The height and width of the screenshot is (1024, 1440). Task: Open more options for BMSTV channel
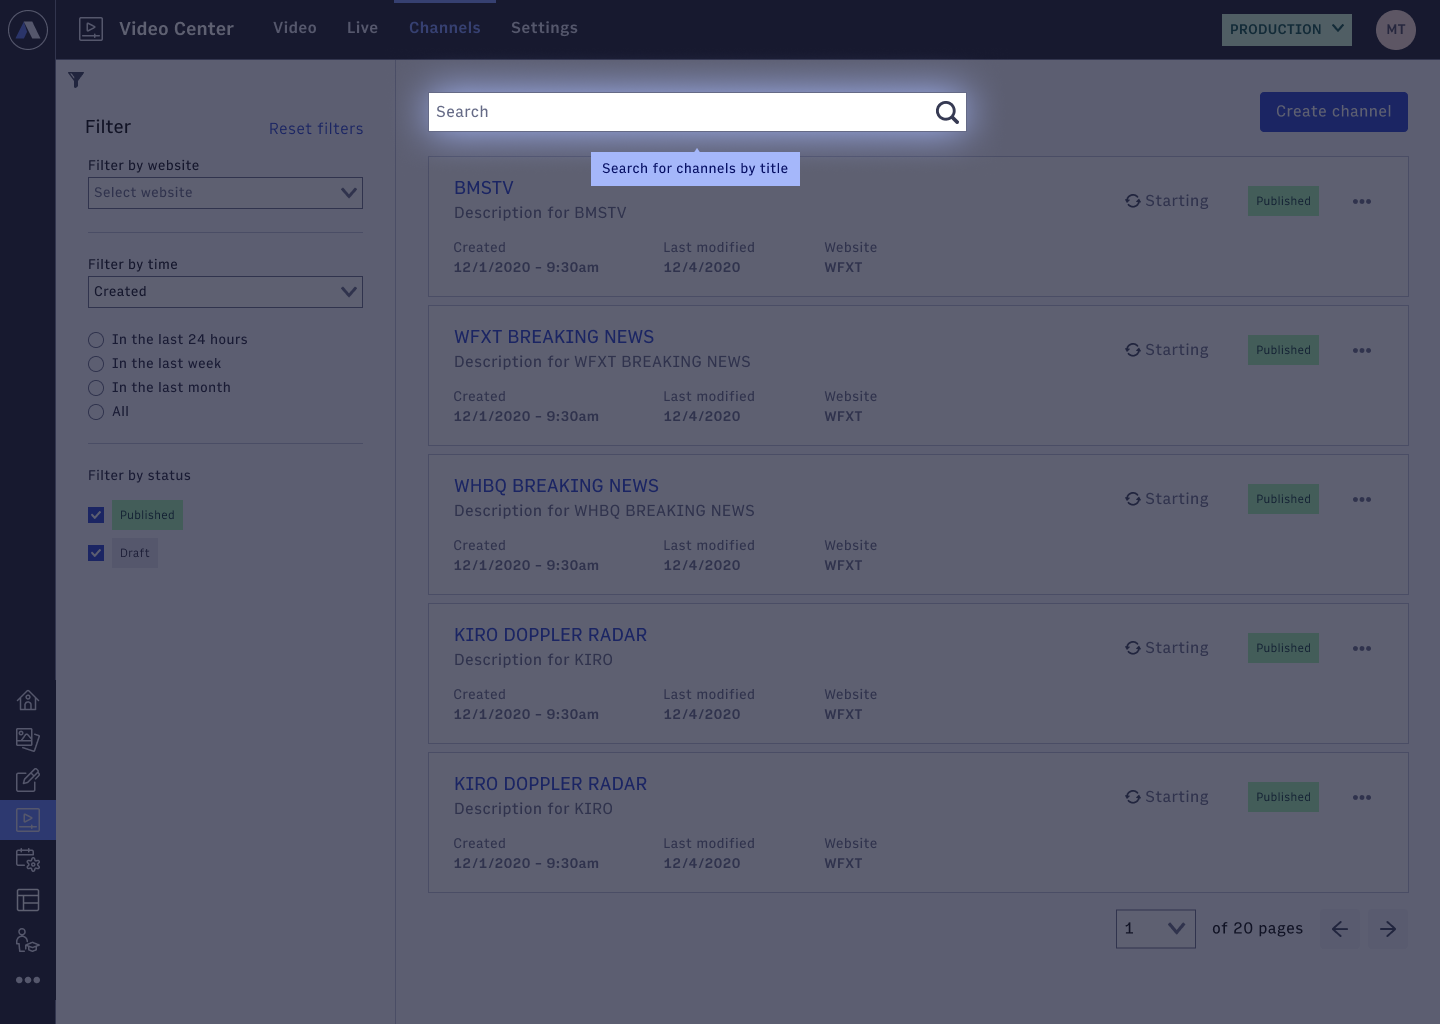point(1362,201)
